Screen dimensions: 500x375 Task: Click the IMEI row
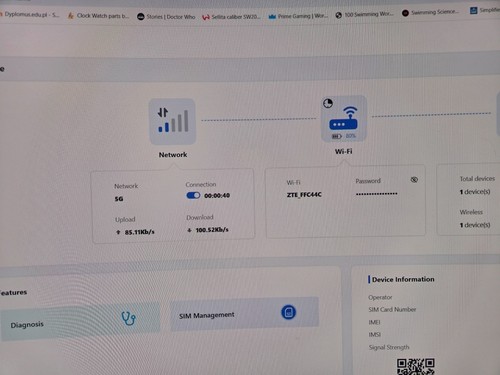(x=374, y=322)
